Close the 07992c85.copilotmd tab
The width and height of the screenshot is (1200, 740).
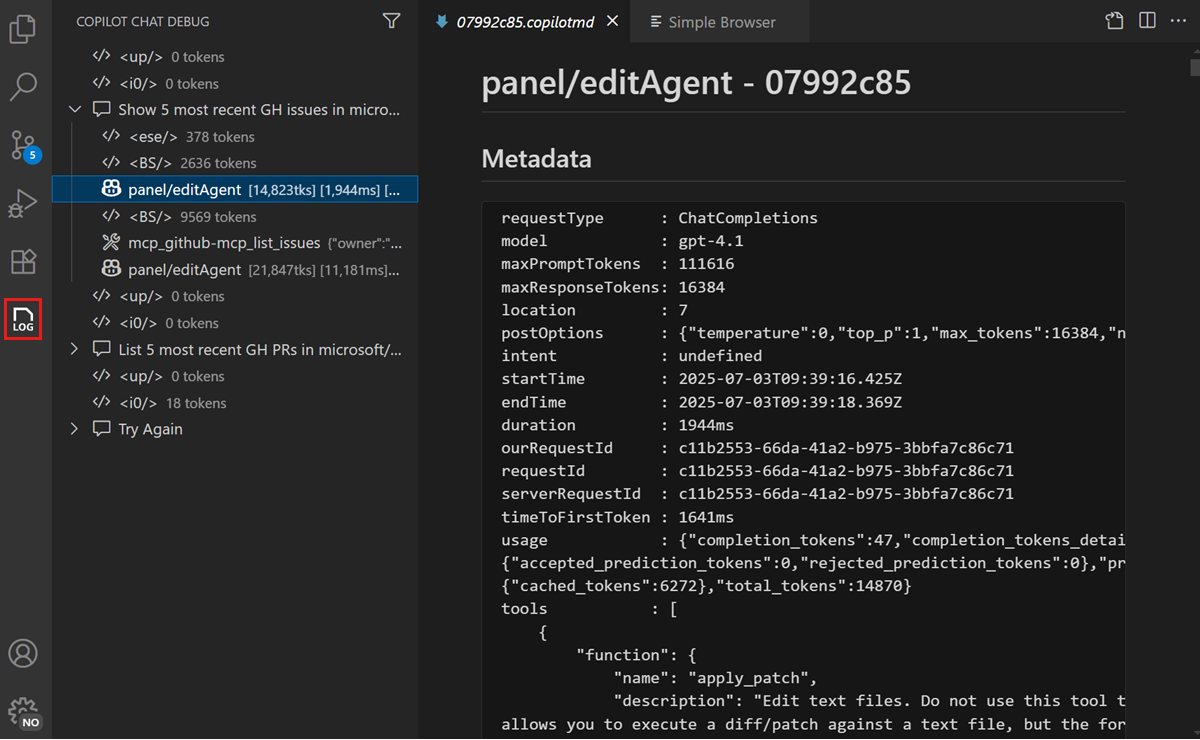click(612, 19)
